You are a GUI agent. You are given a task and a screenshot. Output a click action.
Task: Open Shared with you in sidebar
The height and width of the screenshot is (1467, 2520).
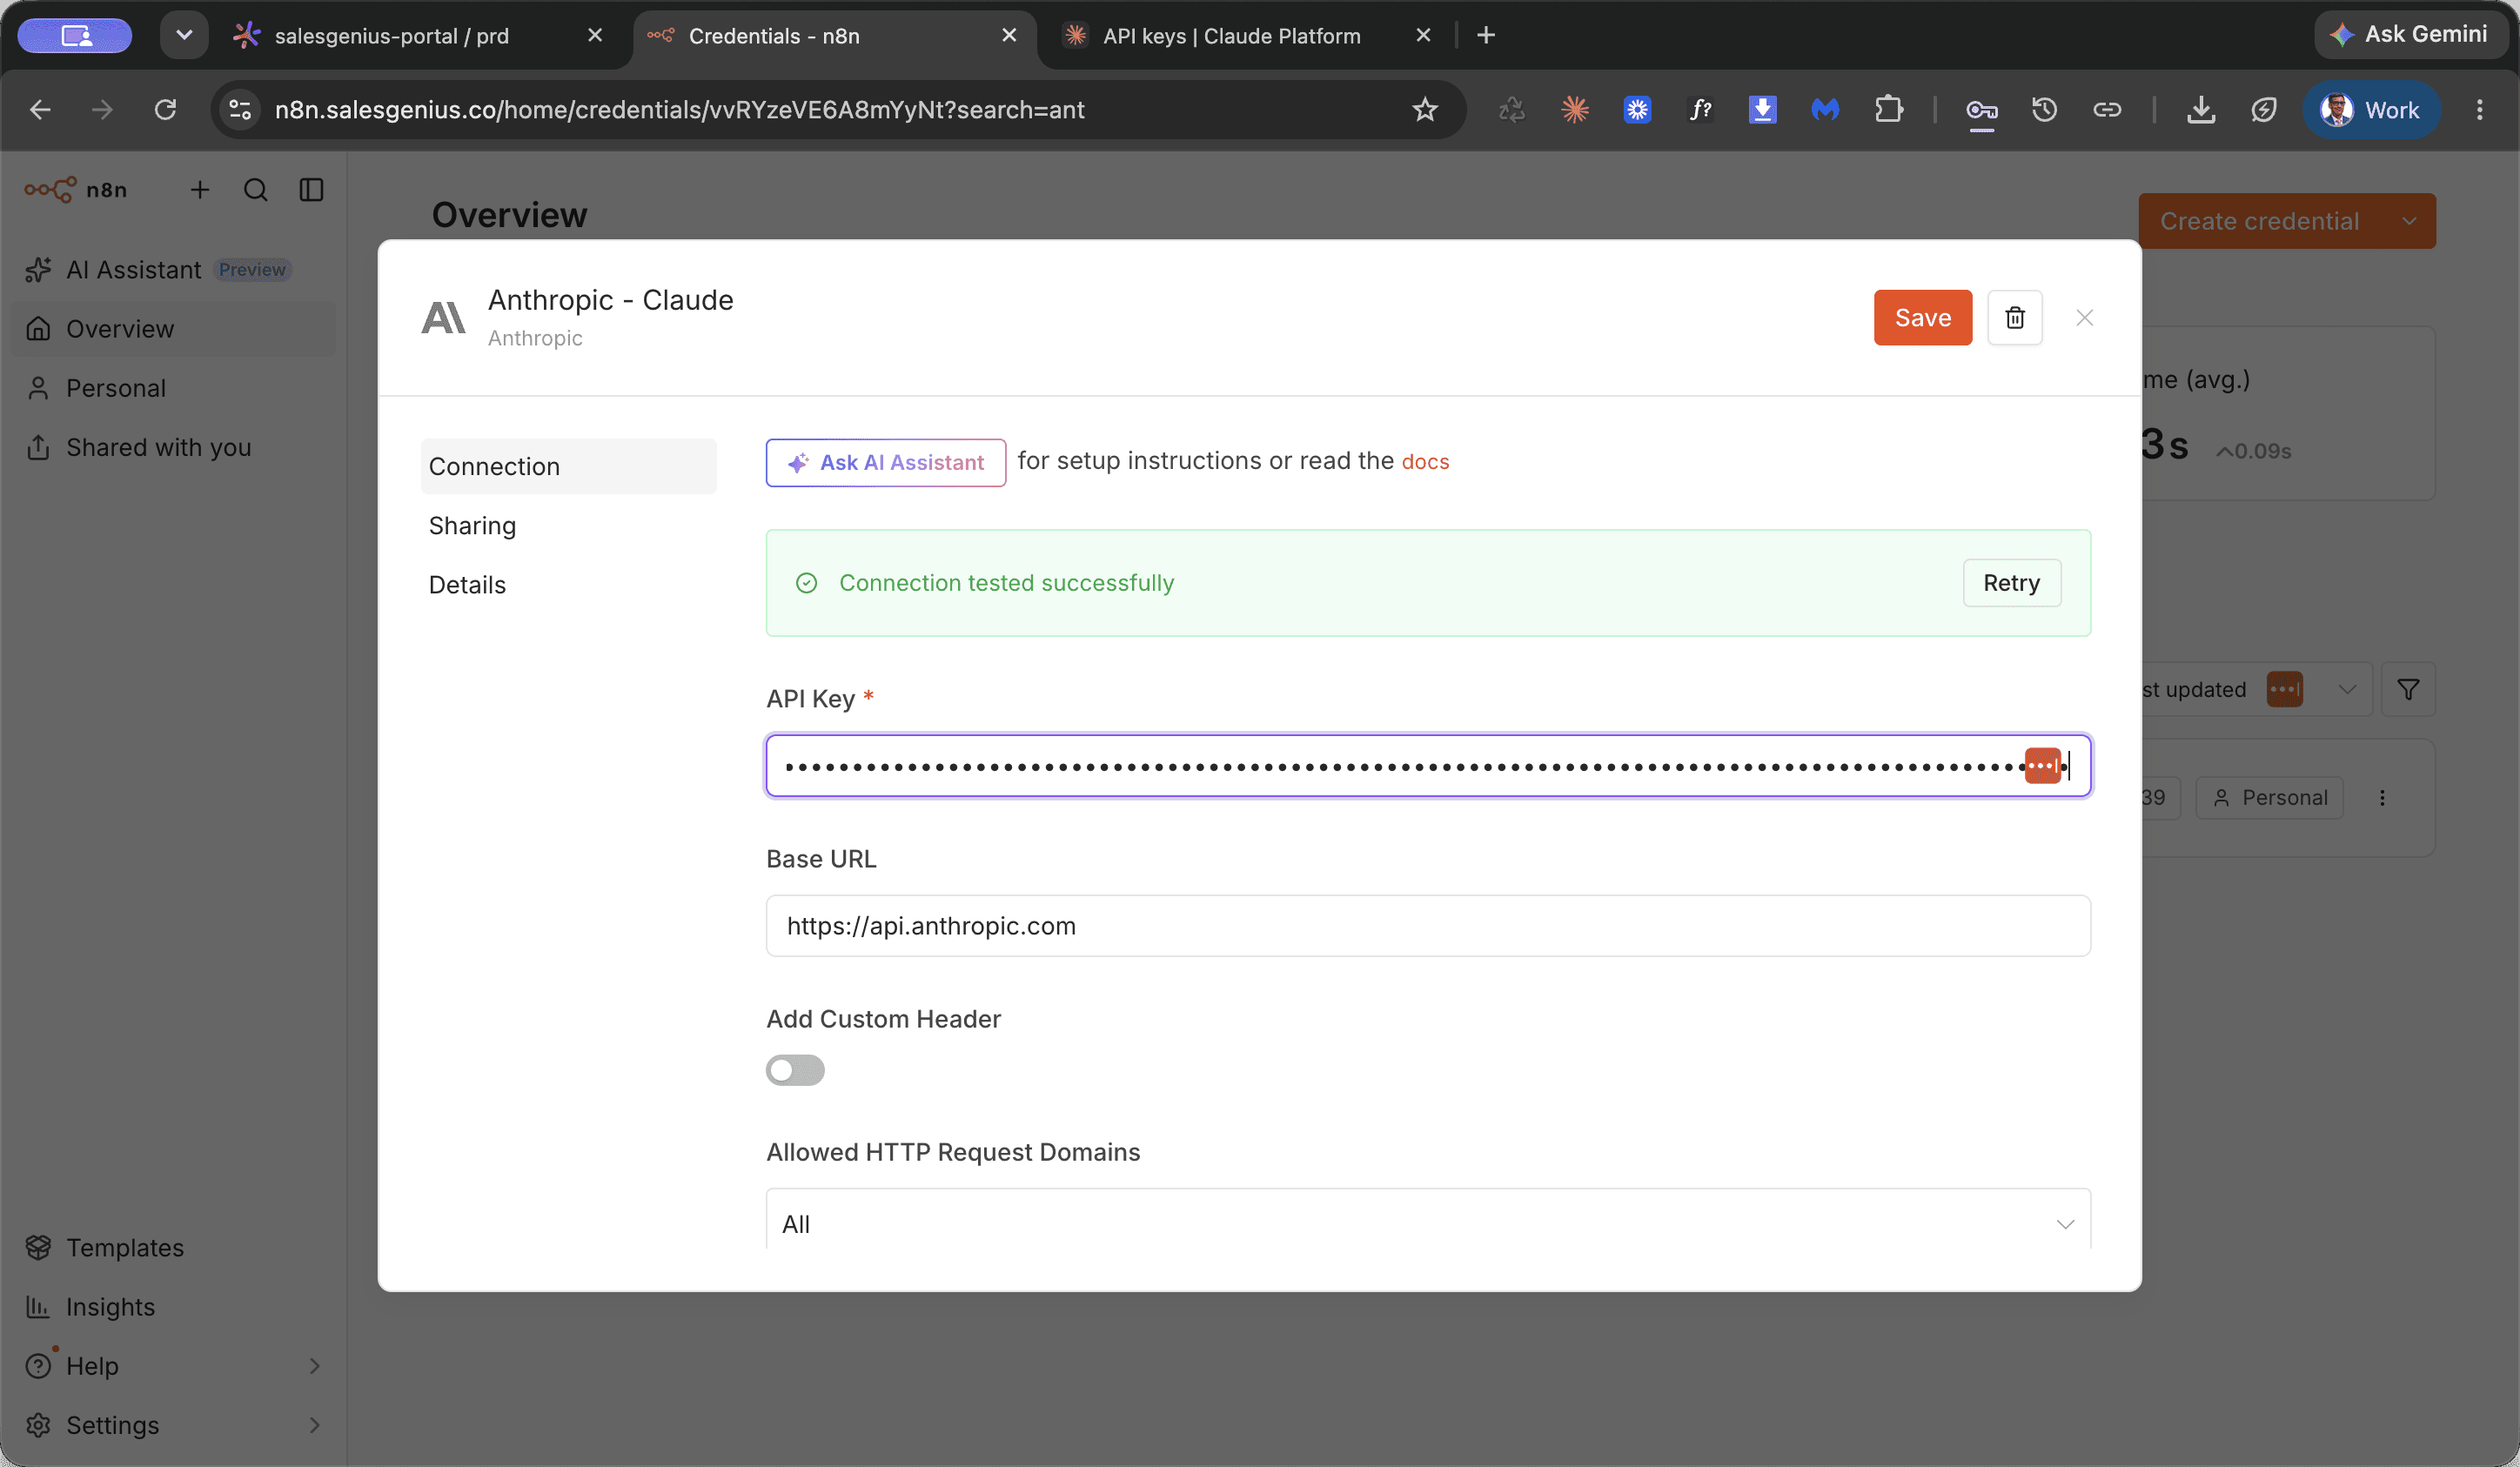coord(173,446)
